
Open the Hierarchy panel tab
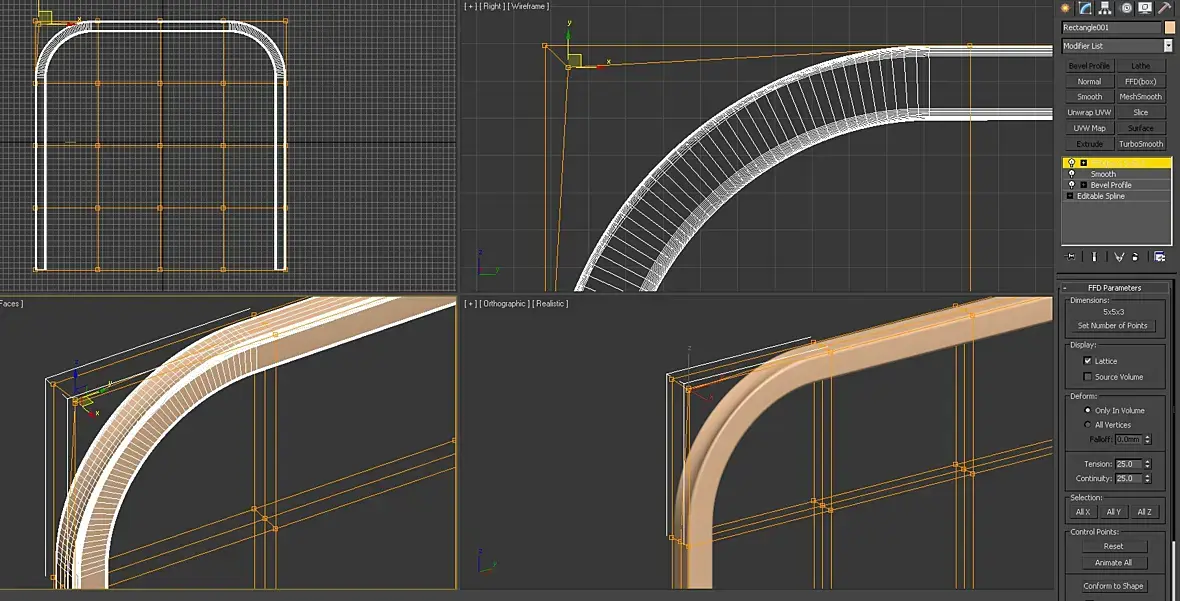point(1106,7)
